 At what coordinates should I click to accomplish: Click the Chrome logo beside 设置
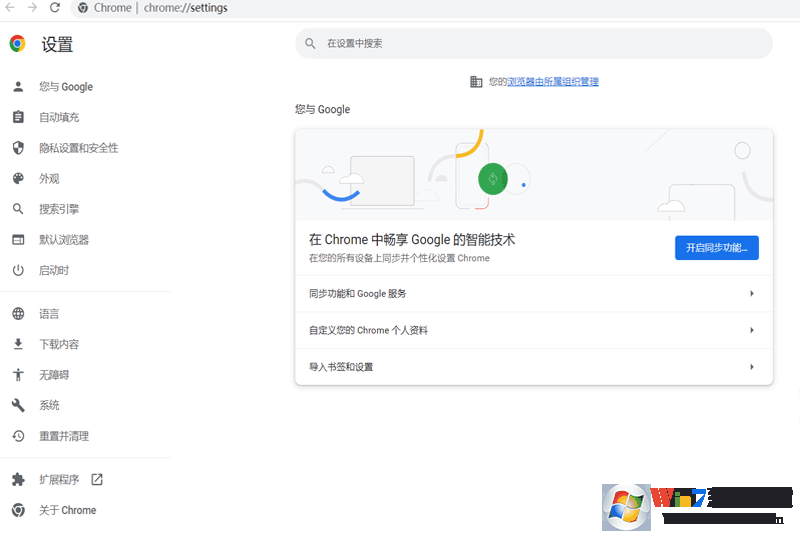click(18, 44)
